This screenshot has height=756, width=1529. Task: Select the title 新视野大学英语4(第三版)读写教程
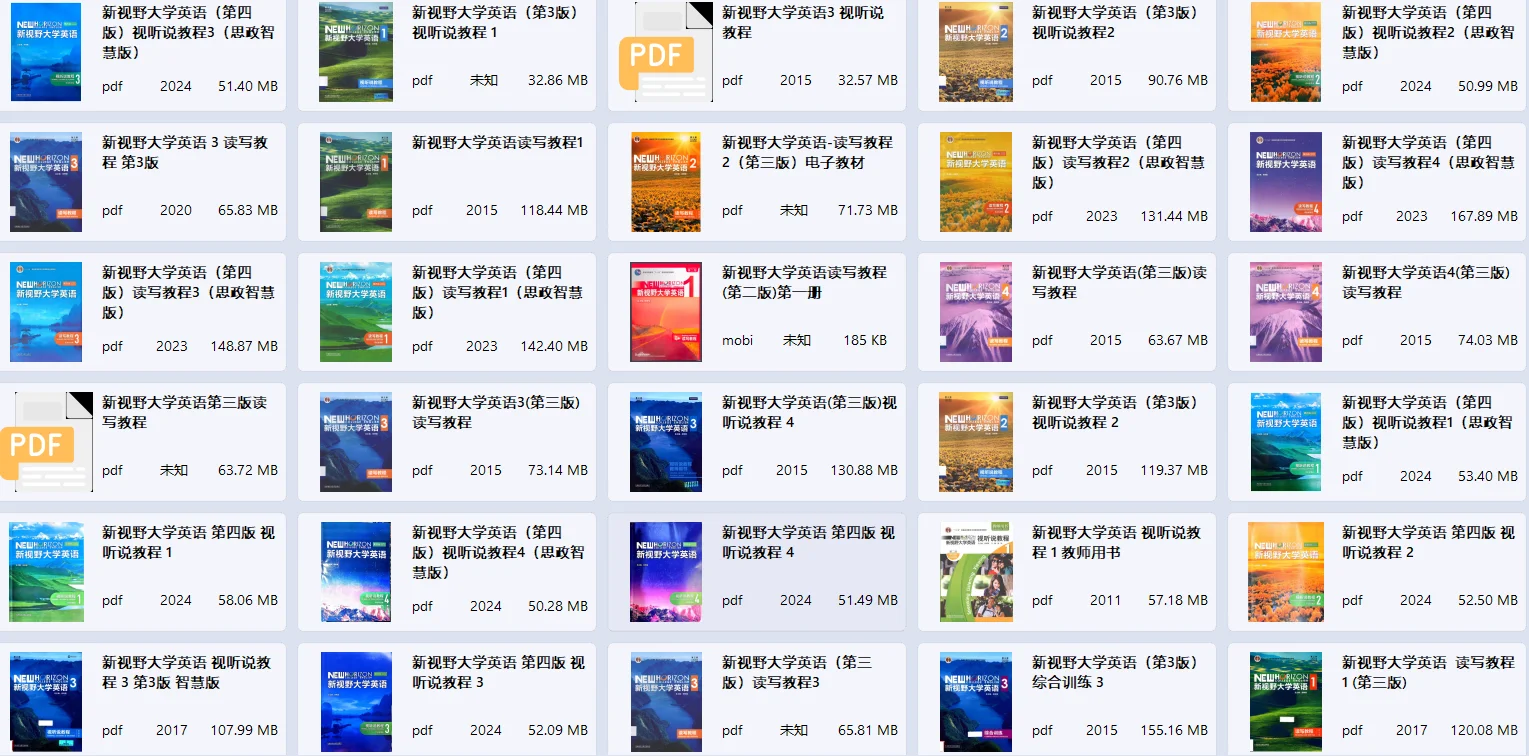point(1426,282)
